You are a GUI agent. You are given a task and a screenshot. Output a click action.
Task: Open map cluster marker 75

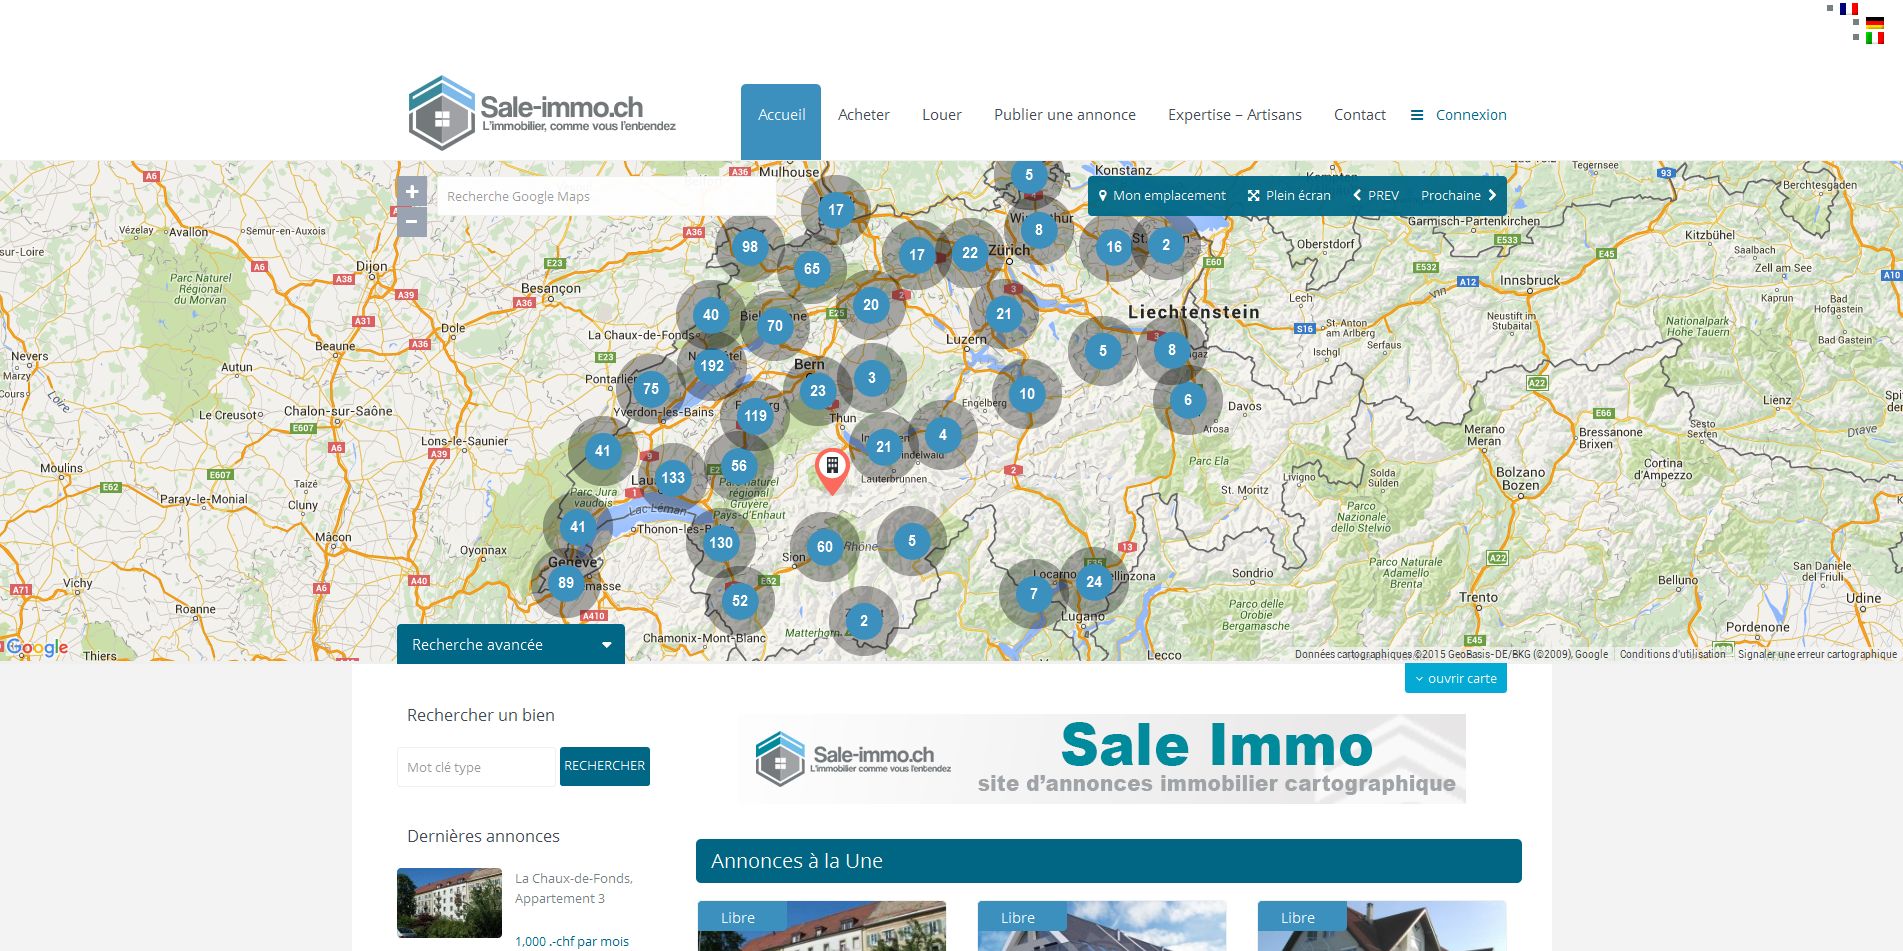(651, 389)
